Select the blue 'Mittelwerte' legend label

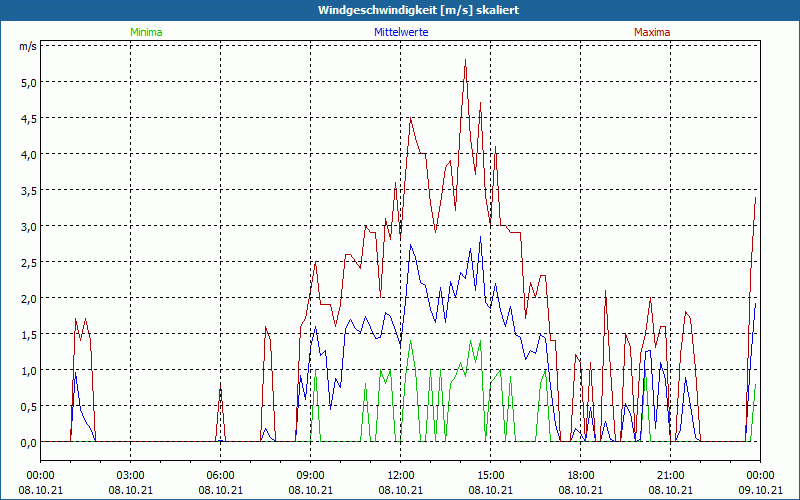[x=401, y=32]
